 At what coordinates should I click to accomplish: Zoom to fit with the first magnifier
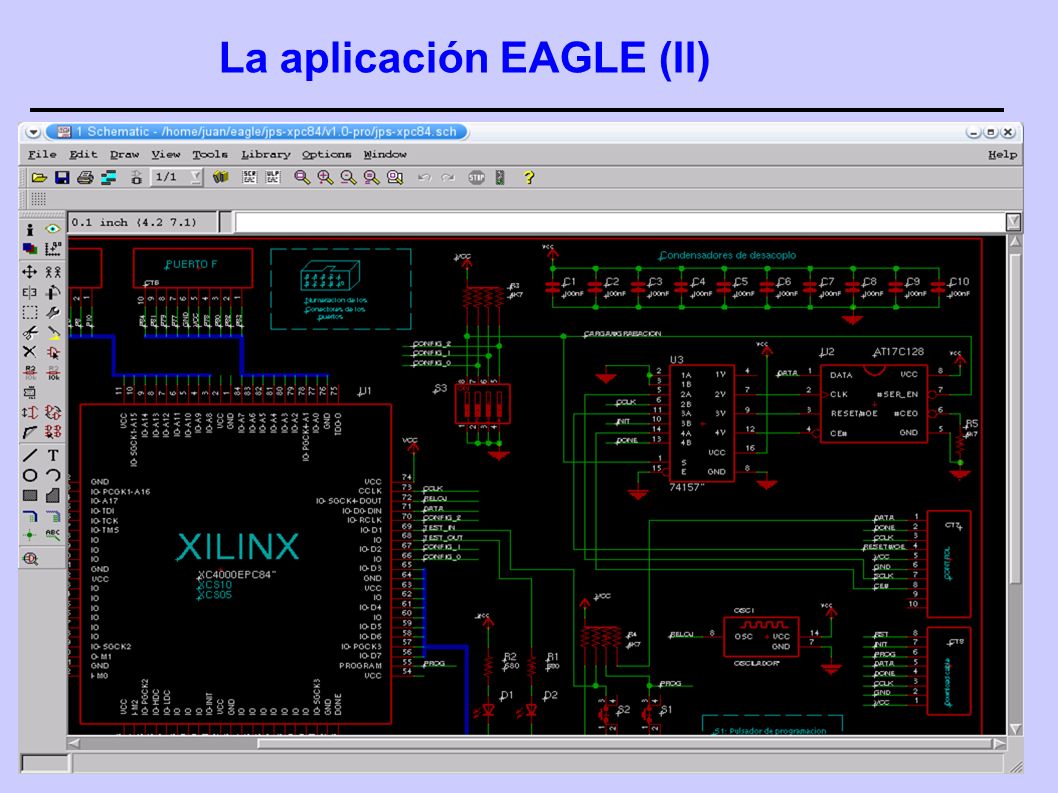(x=302, y=177)
